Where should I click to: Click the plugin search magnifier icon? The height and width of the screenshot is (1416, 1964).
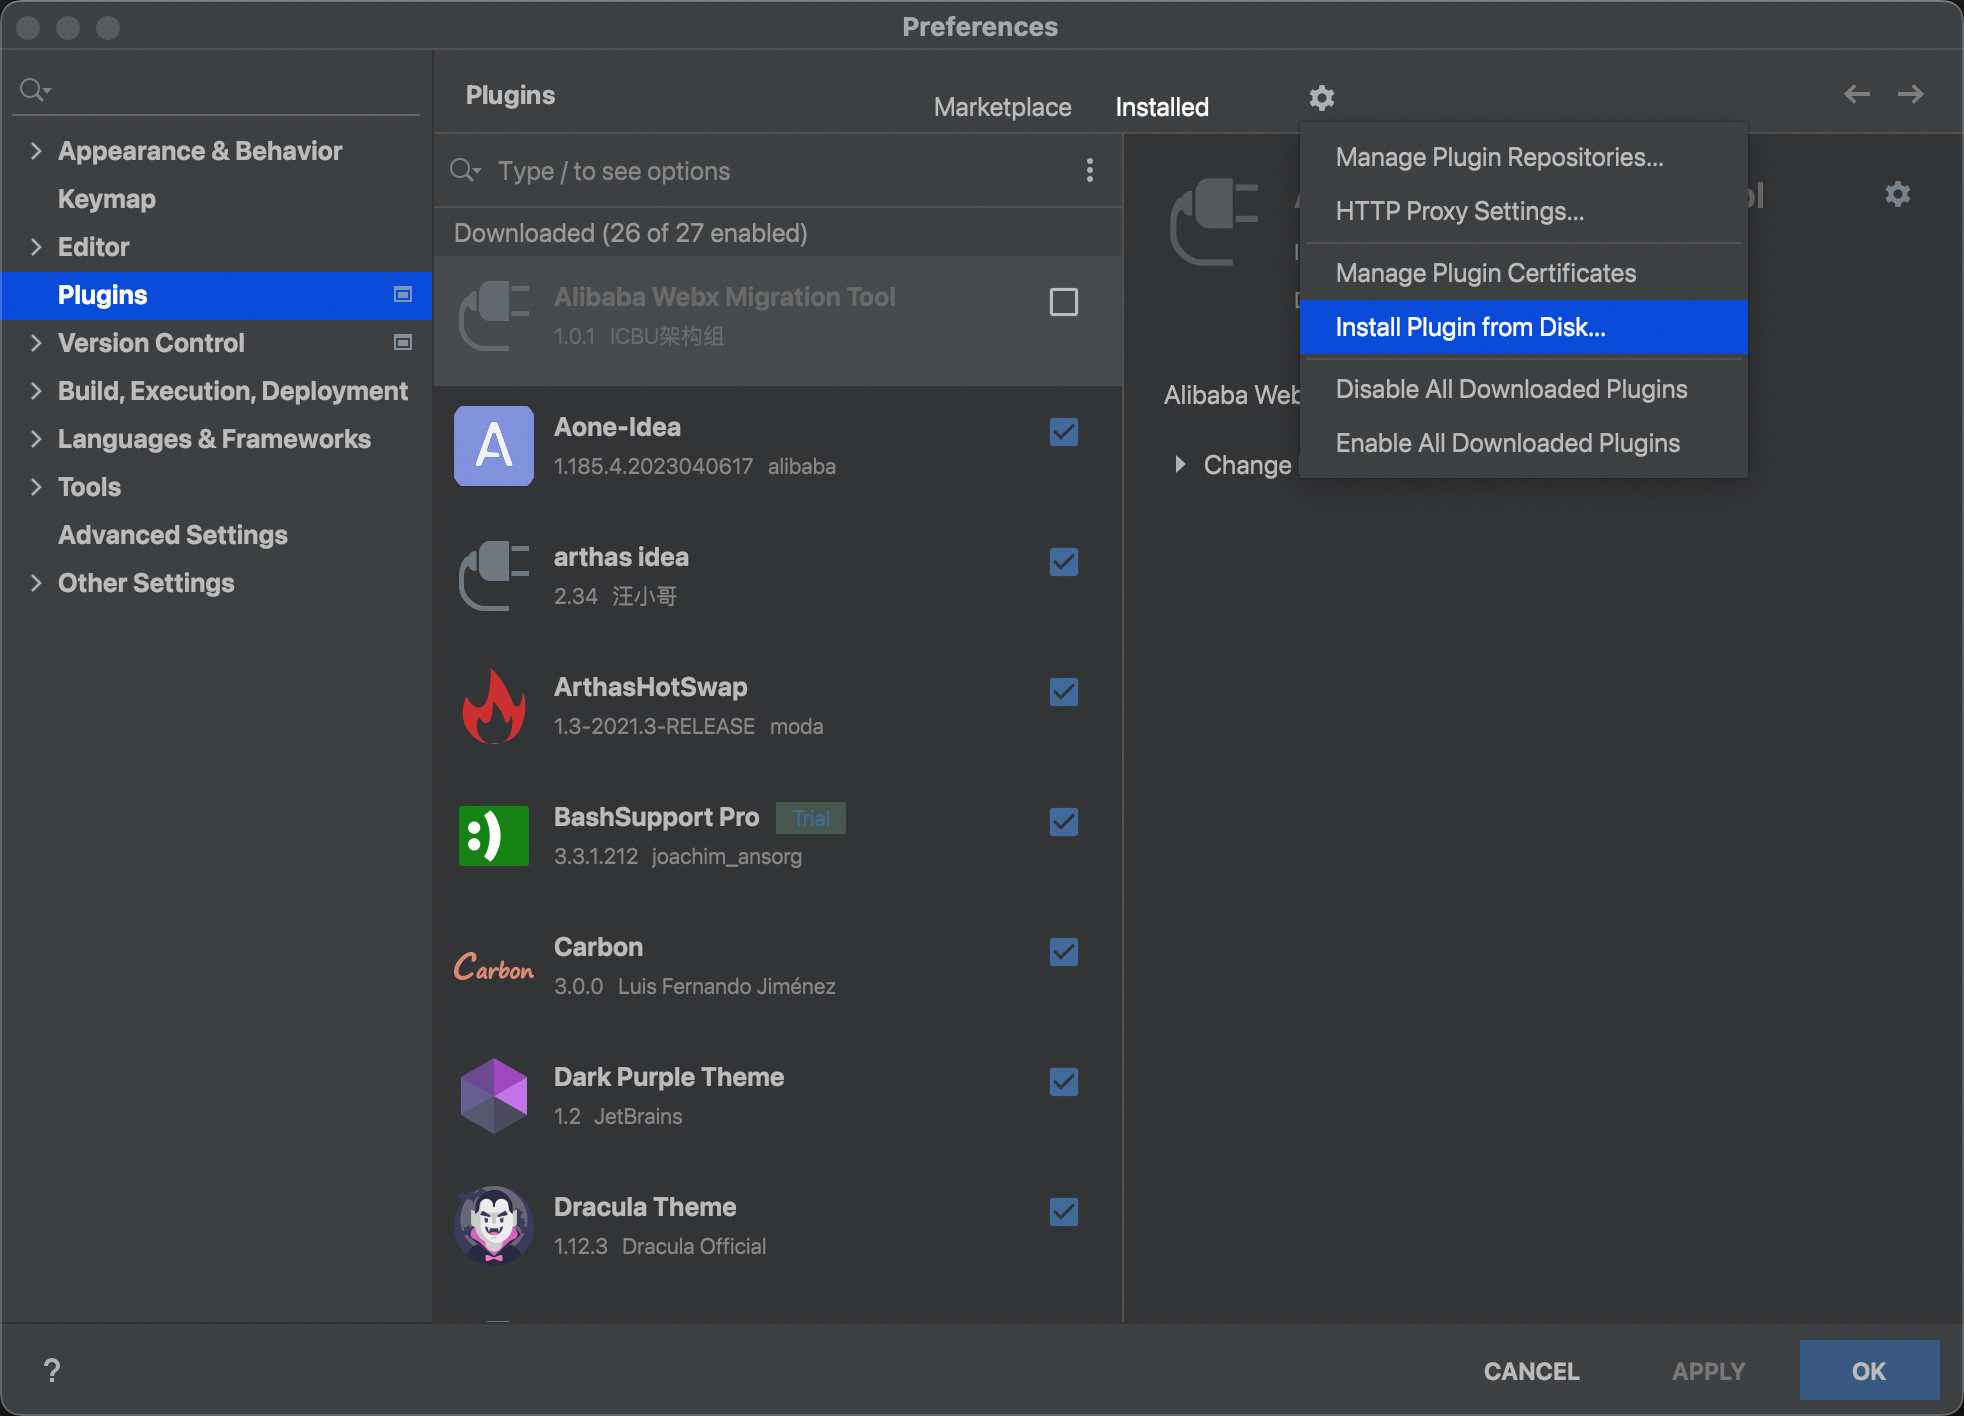click(465, 170)
